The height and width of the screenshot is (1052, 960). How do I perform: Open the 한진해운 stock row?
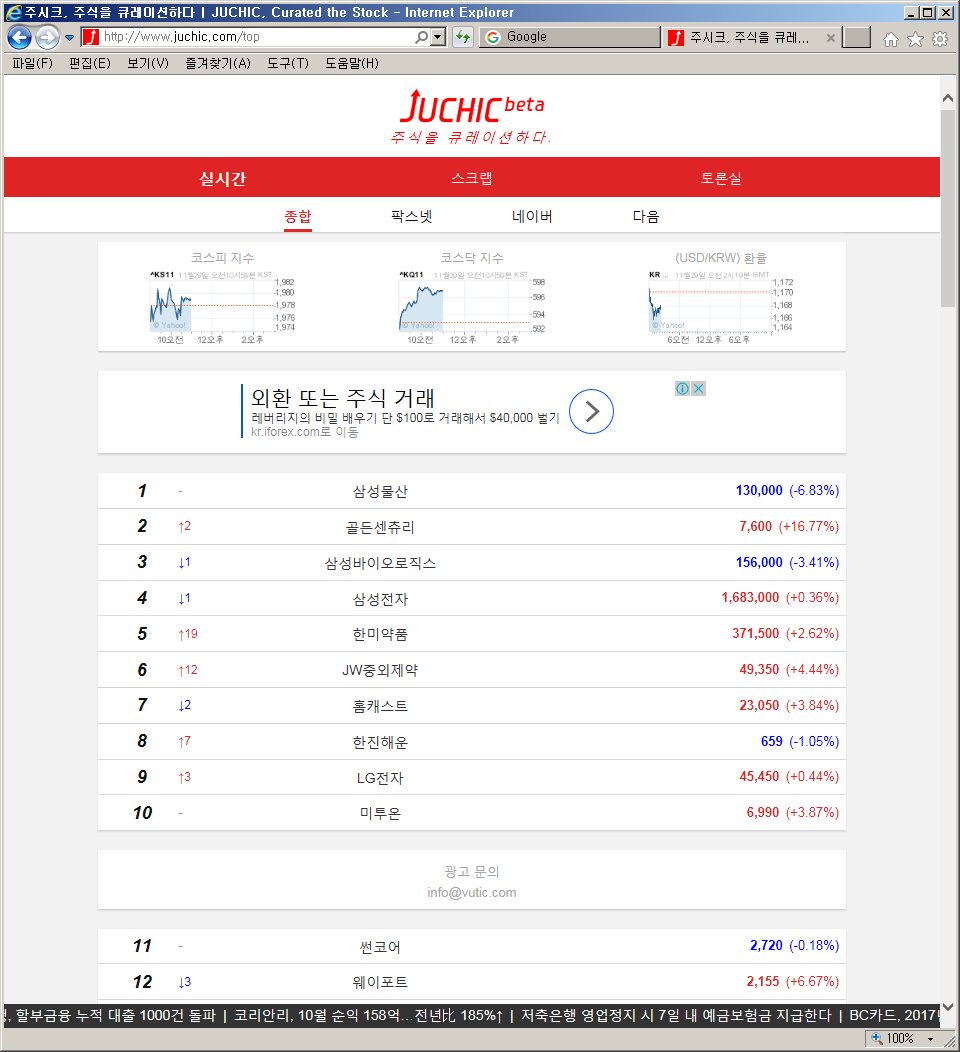[x=472, y=741]
